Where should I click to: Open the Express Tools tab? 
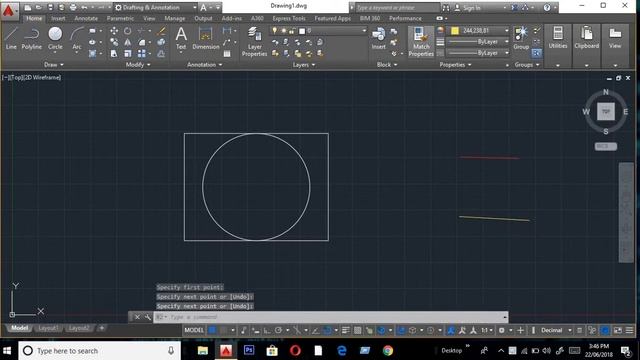tap(289, 18)
